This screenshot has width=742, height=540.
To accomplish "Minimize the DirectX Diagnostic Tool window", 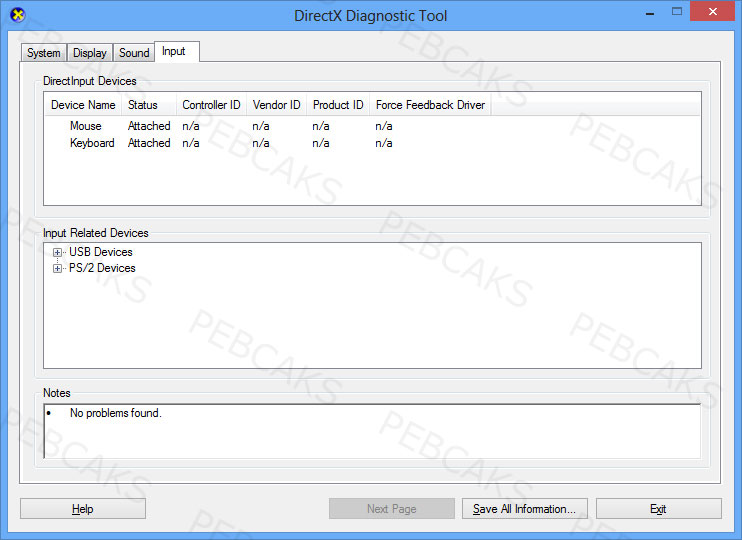I will click(x=650, y=13).
